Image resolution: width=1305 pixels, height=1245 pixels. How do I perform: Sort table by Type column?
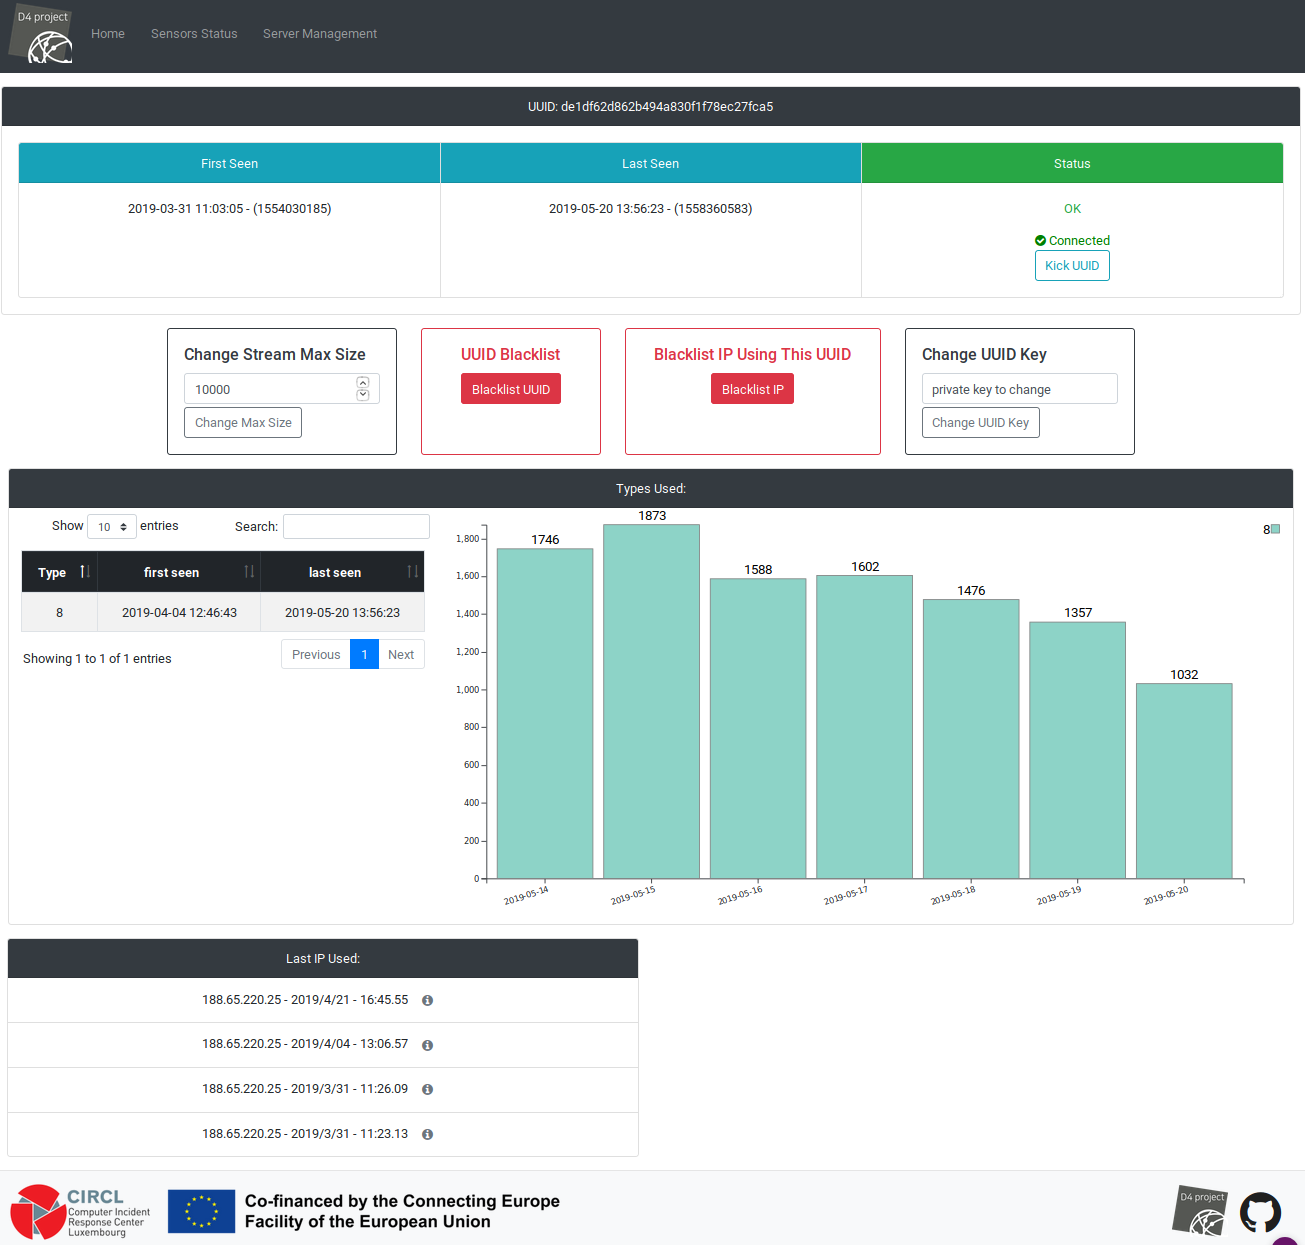point(60,572)
